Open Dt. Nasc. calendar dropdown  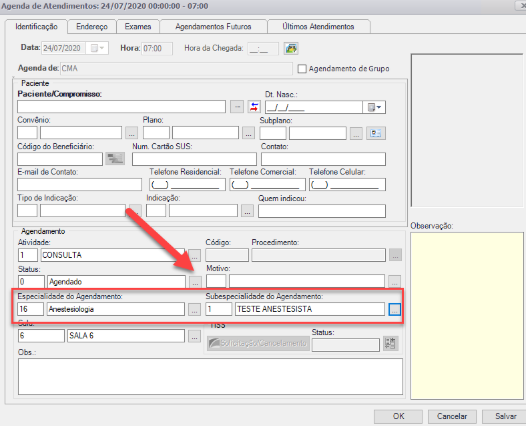point(374,107)
